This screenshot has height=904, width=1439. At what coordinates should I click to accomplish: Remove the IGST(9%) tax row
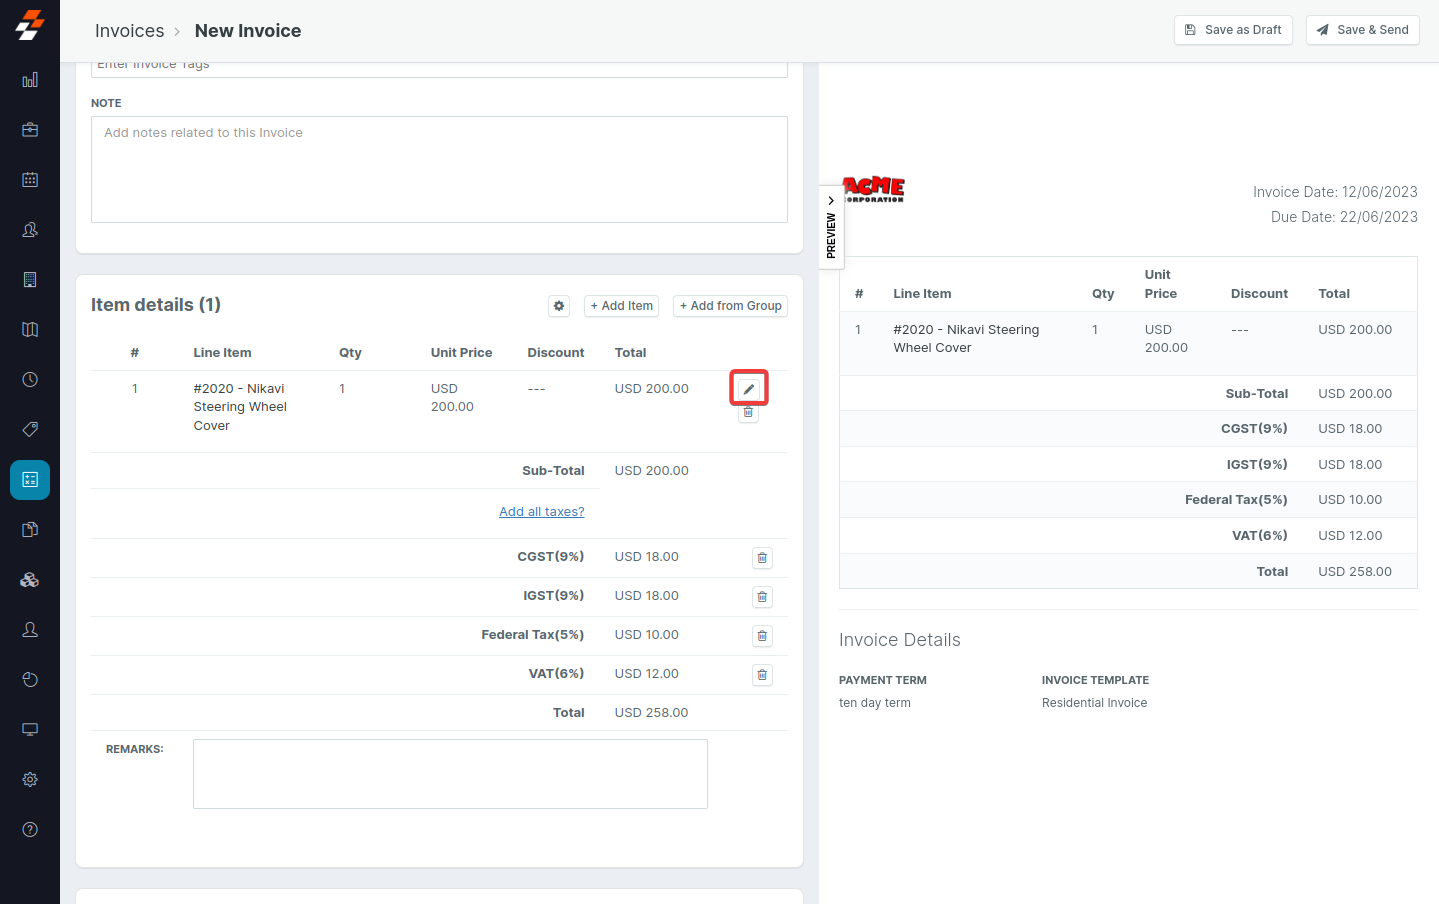click(x=762, y=597)
